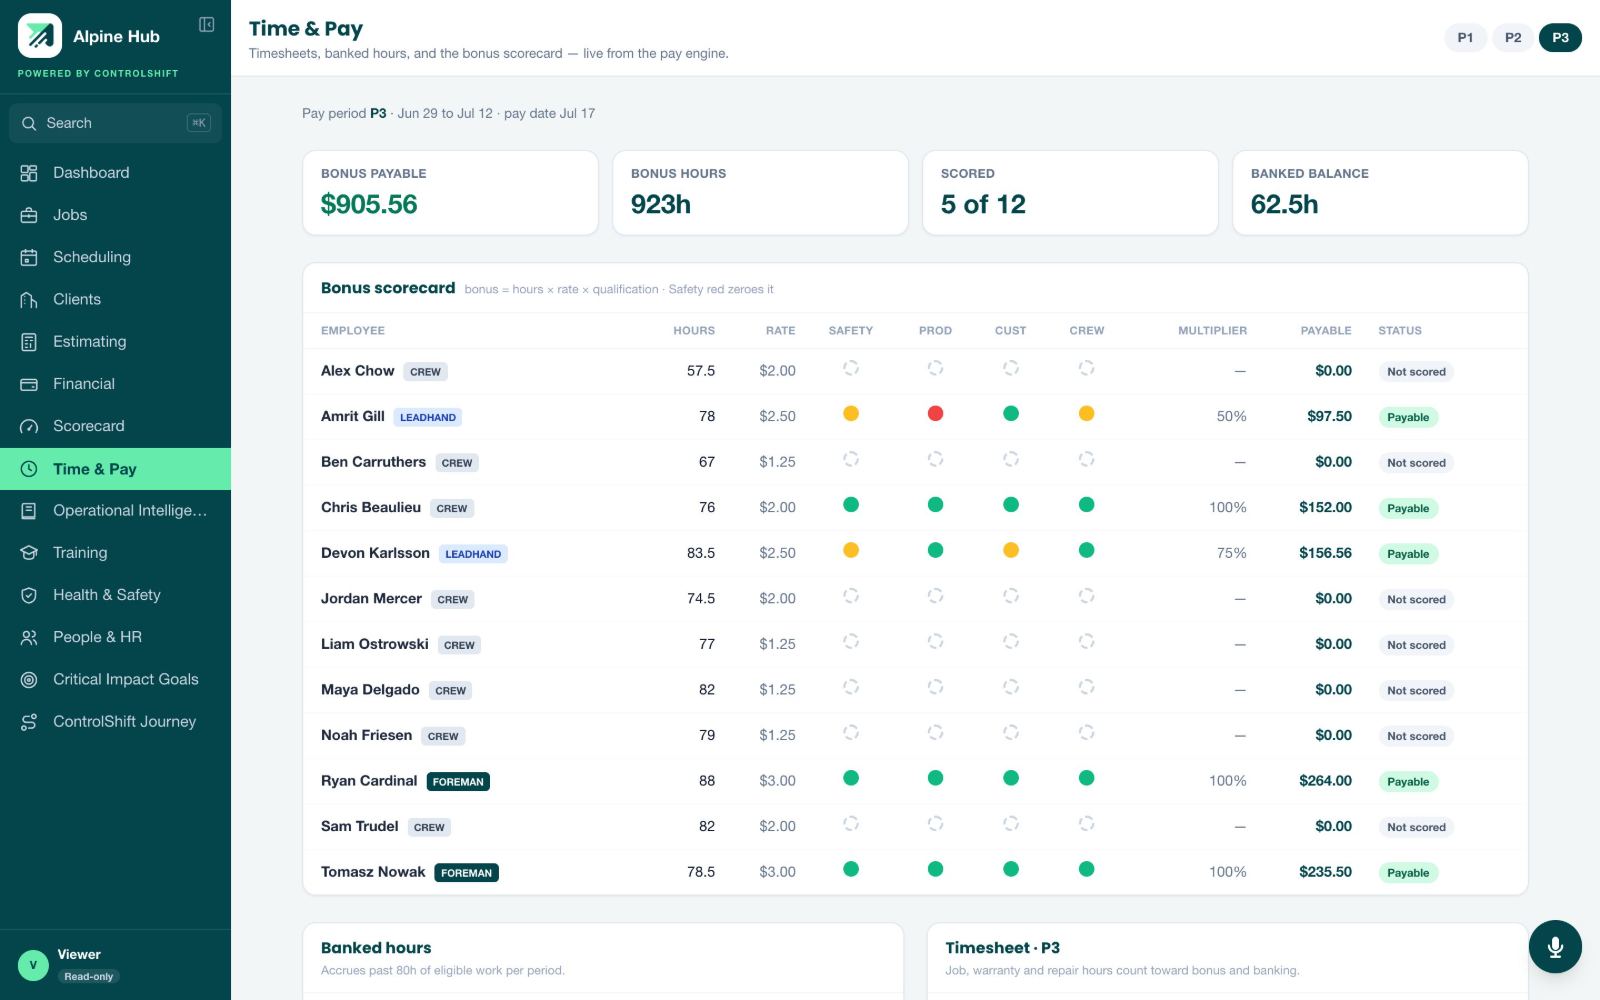
Task: Open Dashboard from the sidebar icon
Action: (x=29, y=173)
